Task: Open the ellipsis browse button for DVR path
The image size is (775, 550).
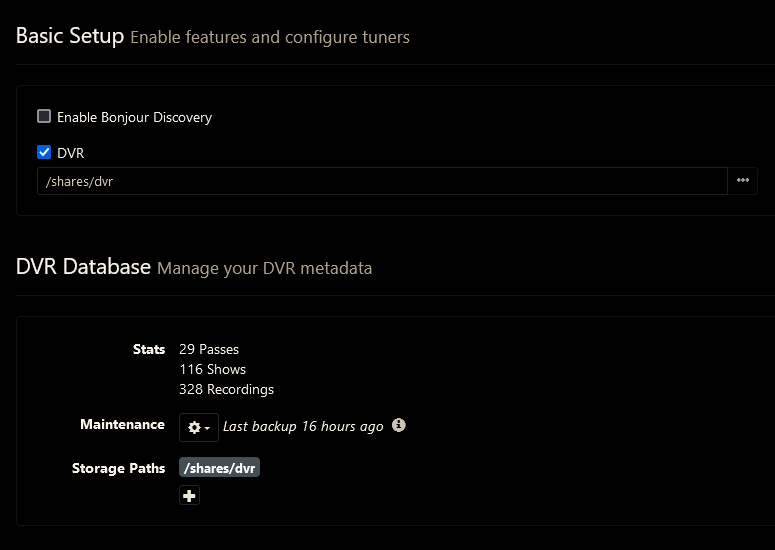Action: coord(742,181)
